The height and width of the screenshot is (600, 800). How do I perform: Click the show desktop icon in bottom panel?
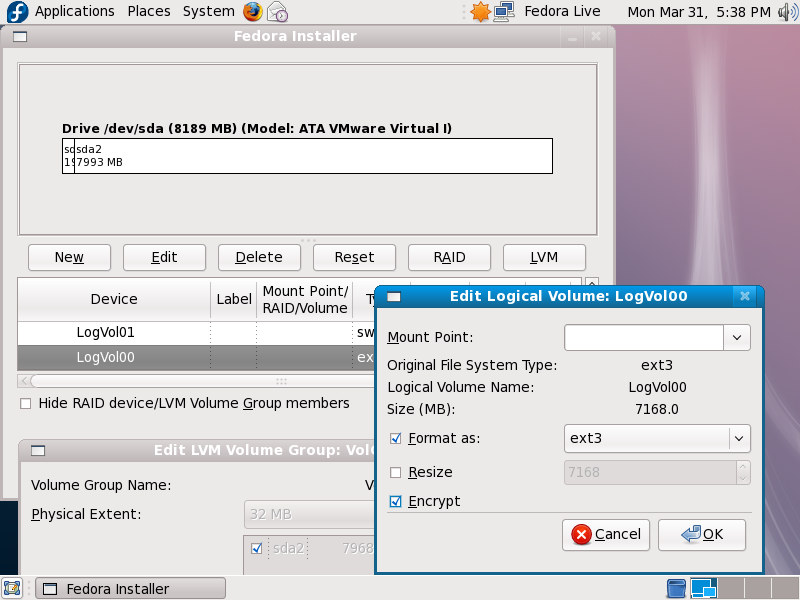coord(12,589)
